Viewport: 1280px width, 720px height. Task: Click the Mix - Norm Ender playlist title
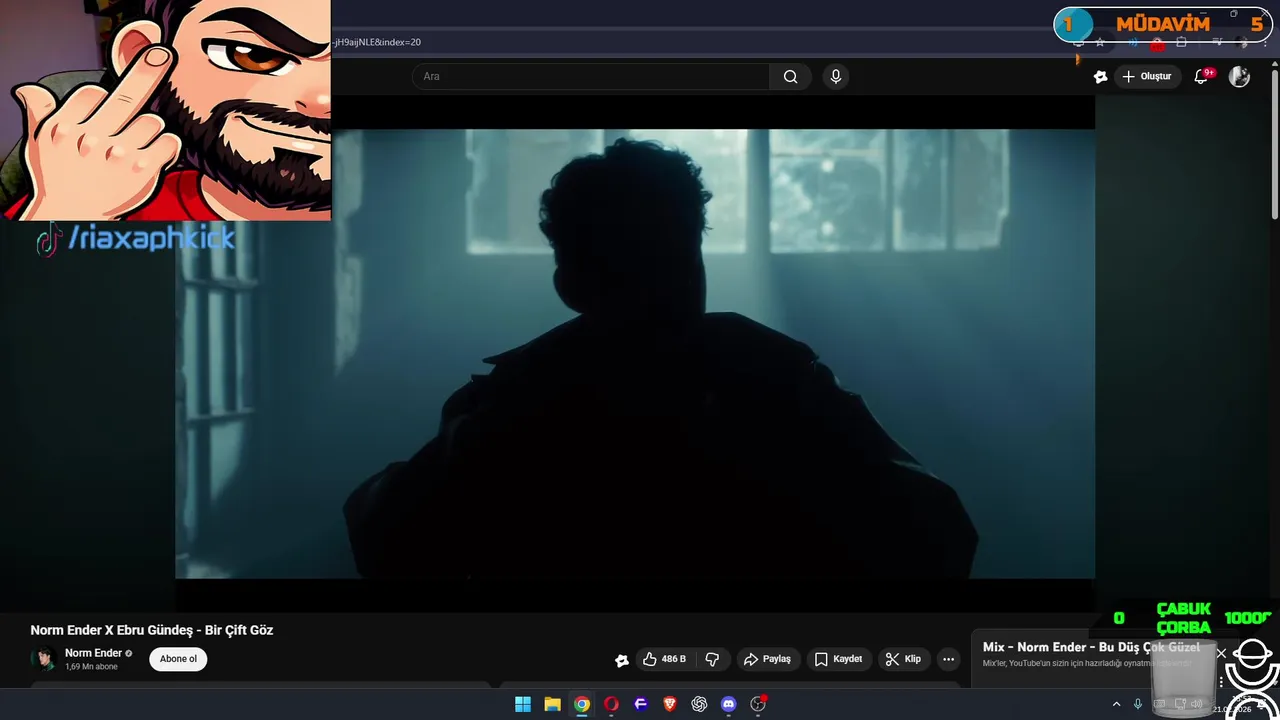pos(1091,647)
